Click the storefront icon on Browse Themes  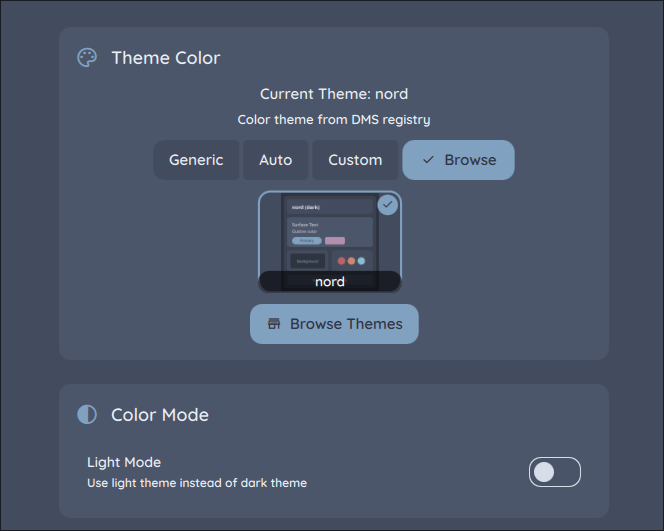pyautogui.click(x=274, y=324)
